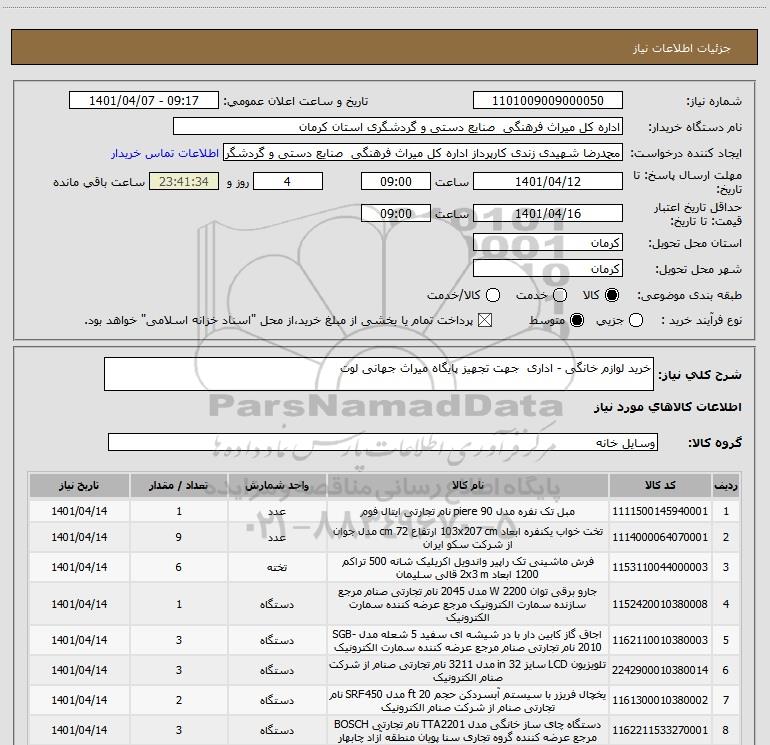
Task: Click the price validity hour 09:00 field
Action: pos(396,214)
